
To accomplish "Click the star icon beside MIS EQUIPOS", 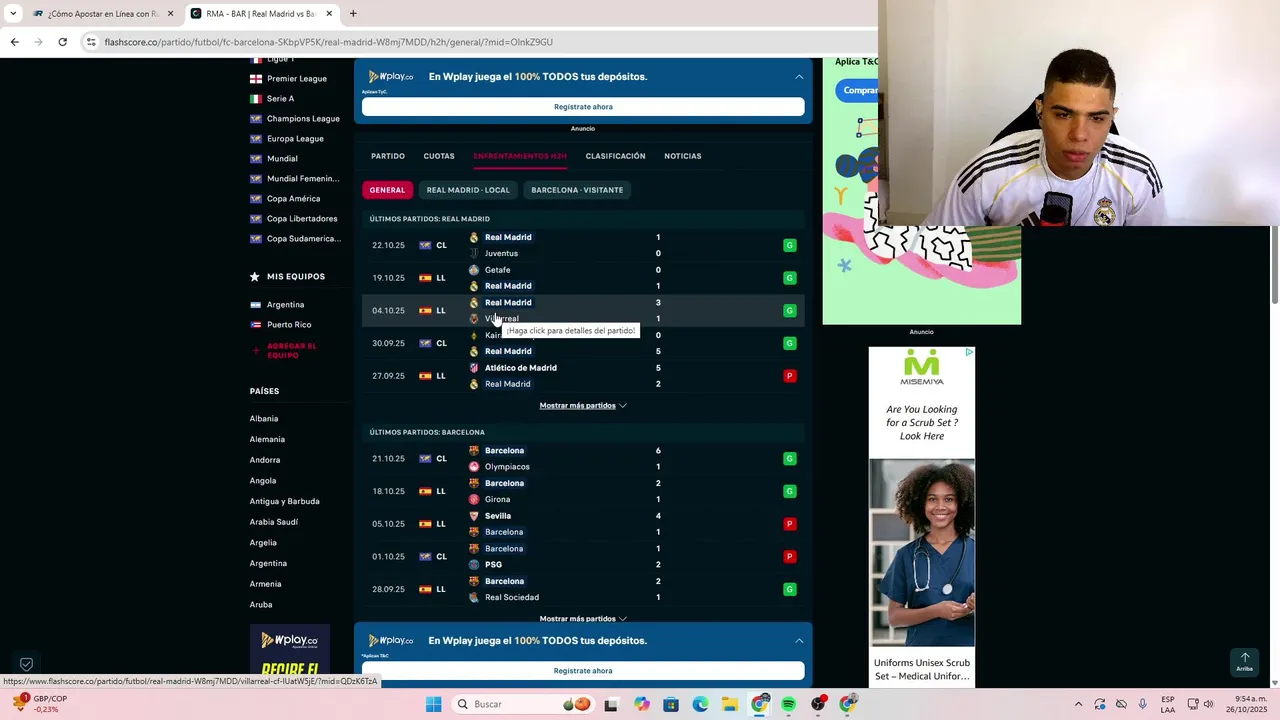I will (x=255, y=276).
